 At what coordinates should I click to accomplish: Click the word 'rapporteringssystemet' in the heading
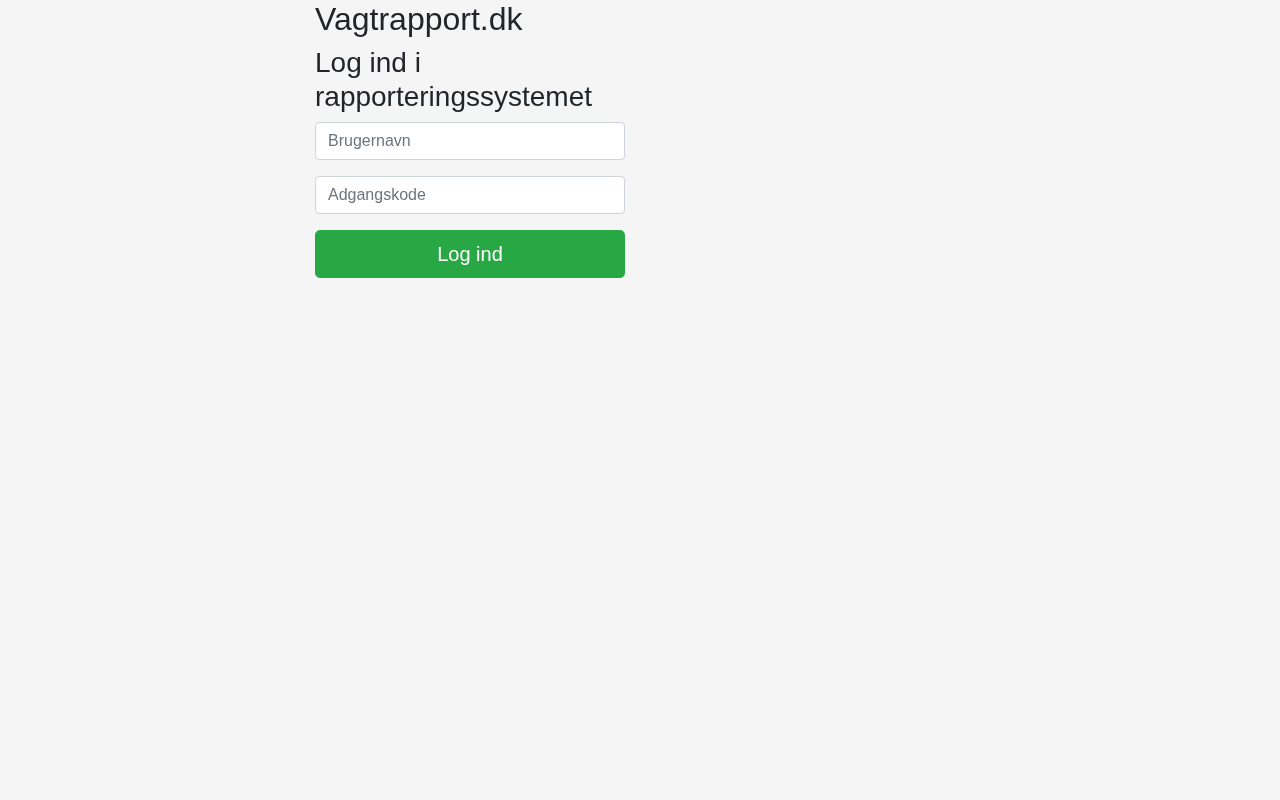(453, 97)
